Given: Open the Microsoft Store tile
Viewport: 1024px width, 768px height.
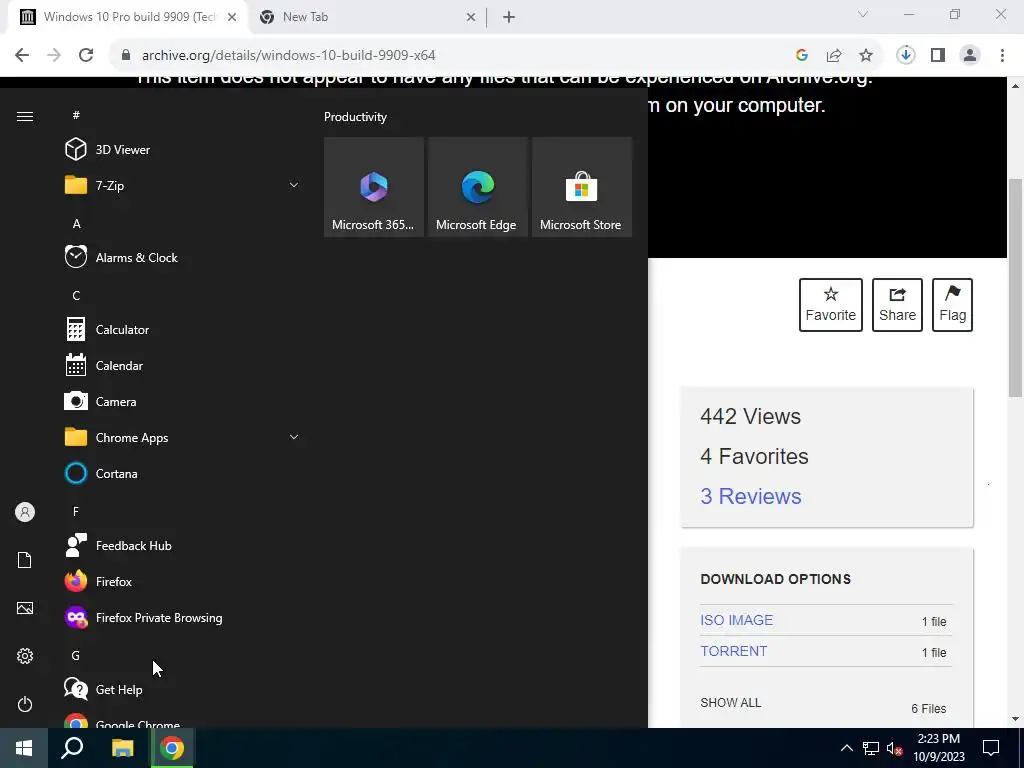Looking at the screenshot, I should tap(582, 187).
